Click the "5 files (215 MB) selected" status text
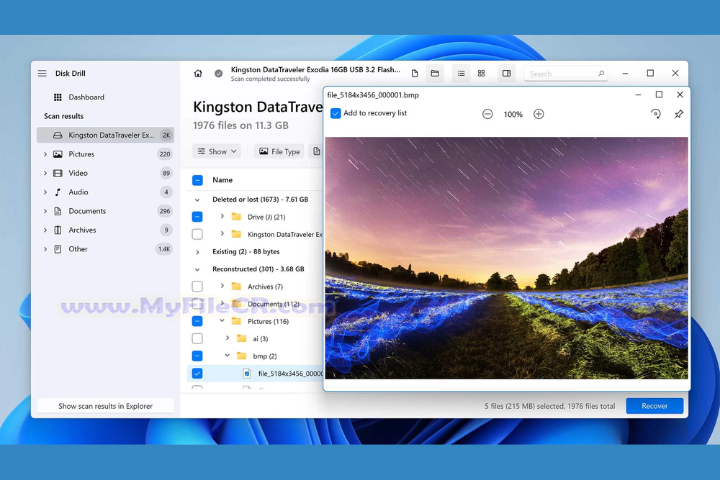This screenshot has height=480, width=720. [x=524, y=406]
